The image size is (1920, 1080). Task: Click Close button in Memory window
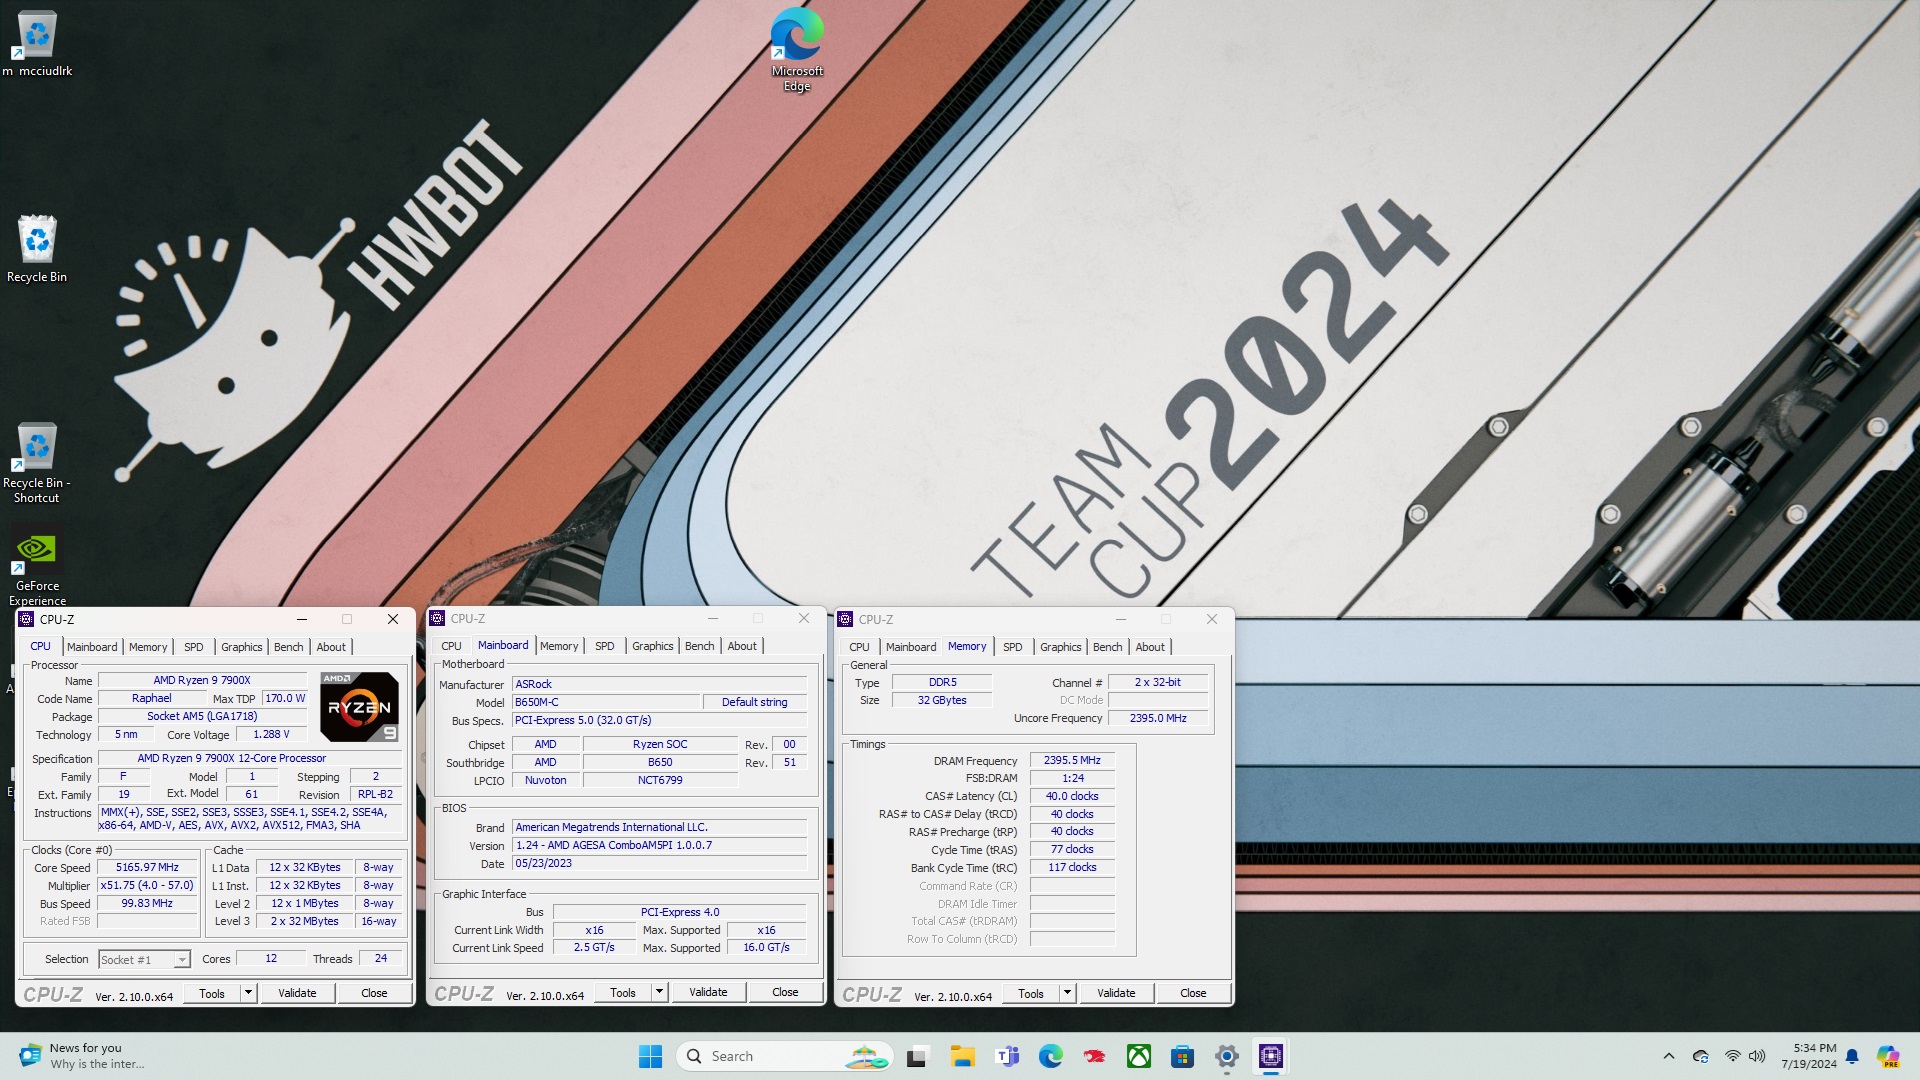click(1193, 993)
